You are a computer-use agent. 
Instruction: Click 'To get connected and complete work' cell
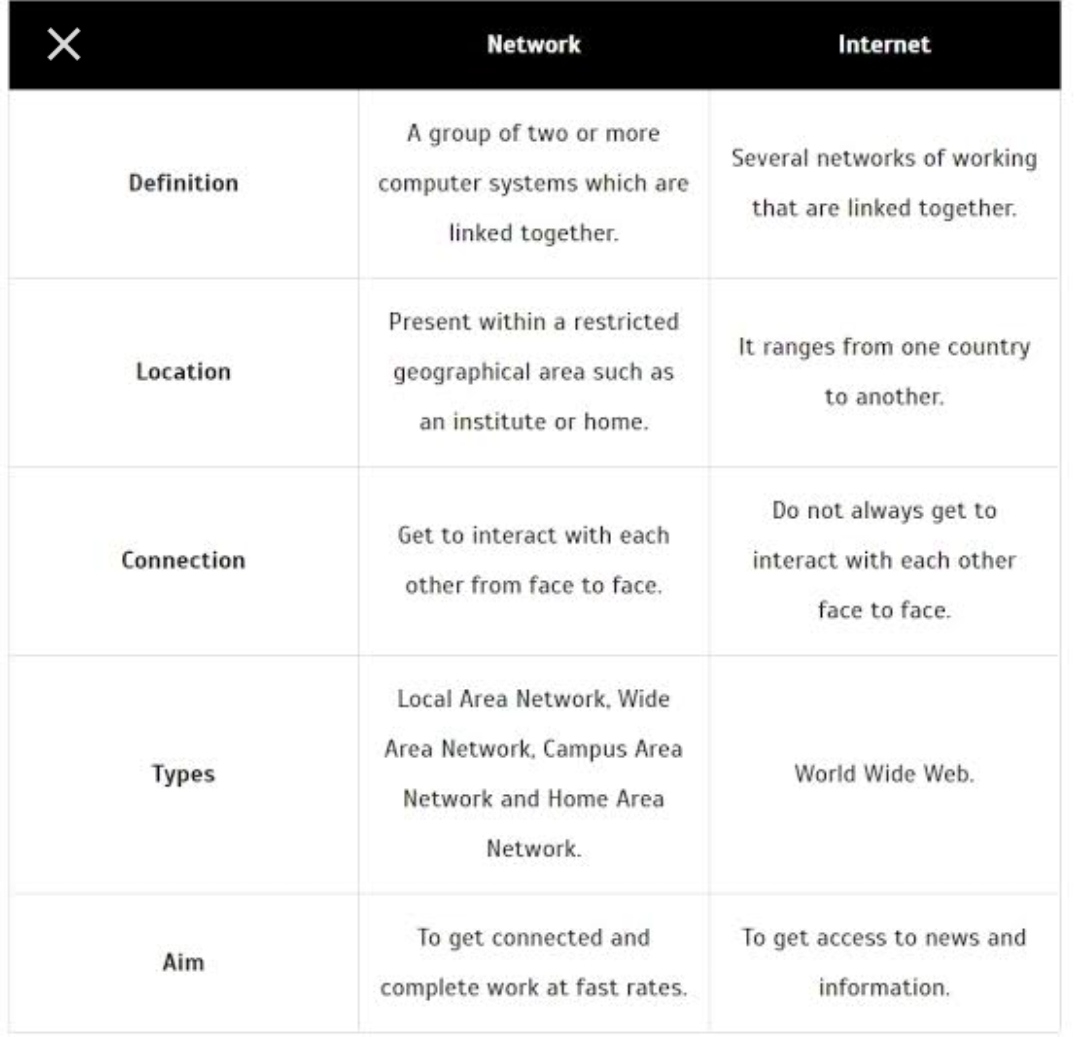coord(534,962)
